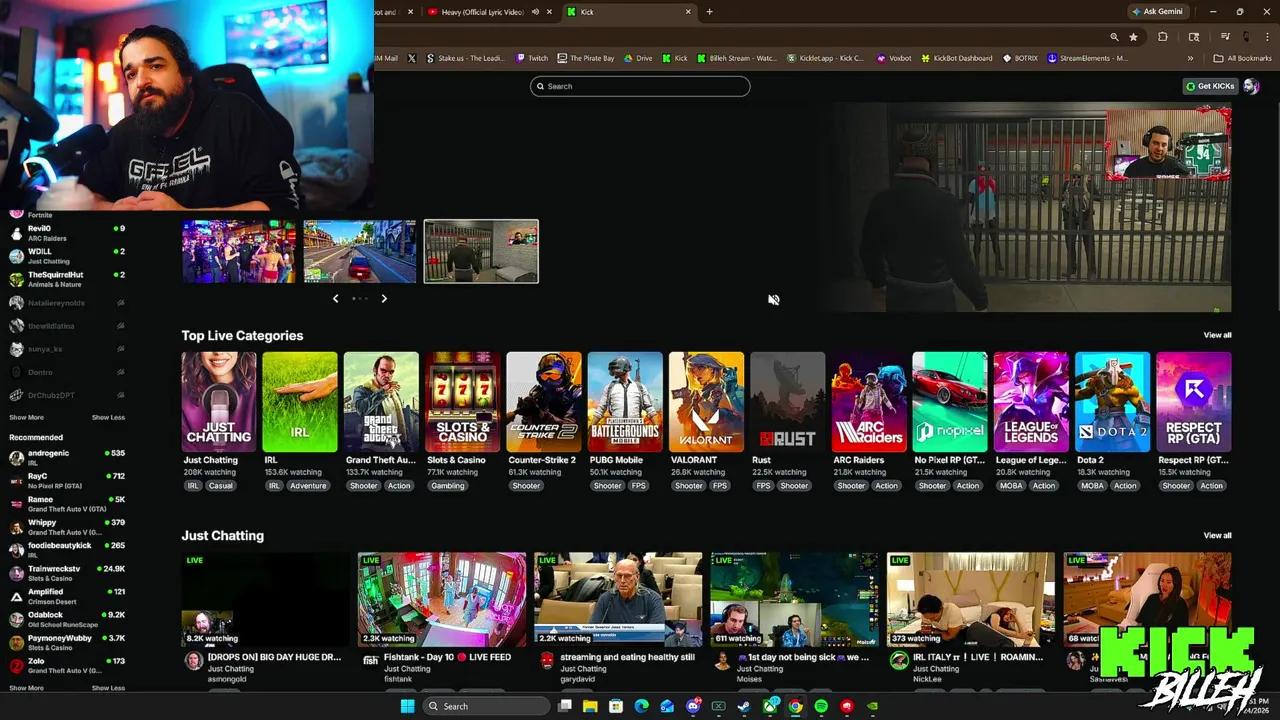Open the Chrome extensions puzzle icon
1280x720 pixels.
(1163, 37)
